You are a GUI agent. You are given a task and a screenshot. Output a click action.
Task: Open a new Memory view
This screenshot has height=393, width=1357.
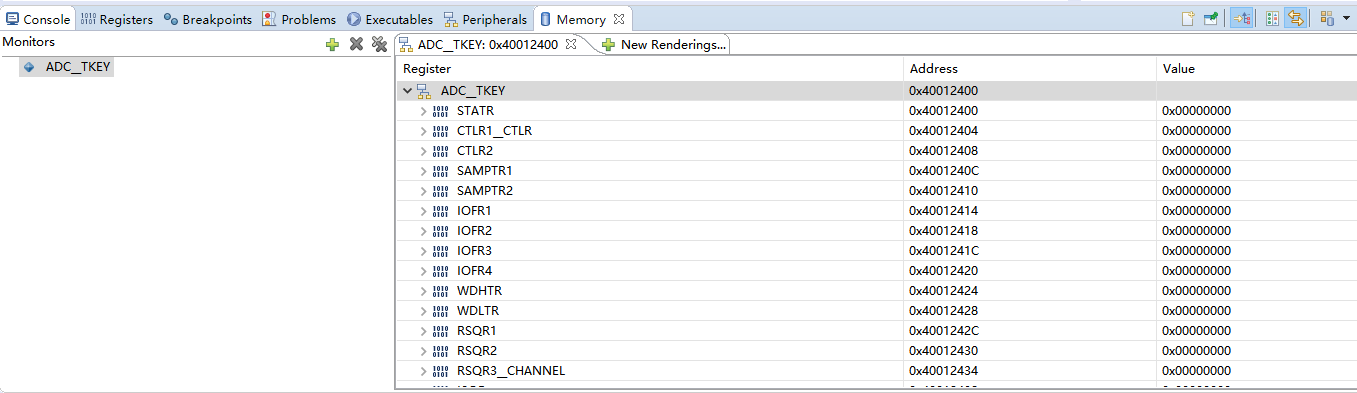pos(1189,18)
